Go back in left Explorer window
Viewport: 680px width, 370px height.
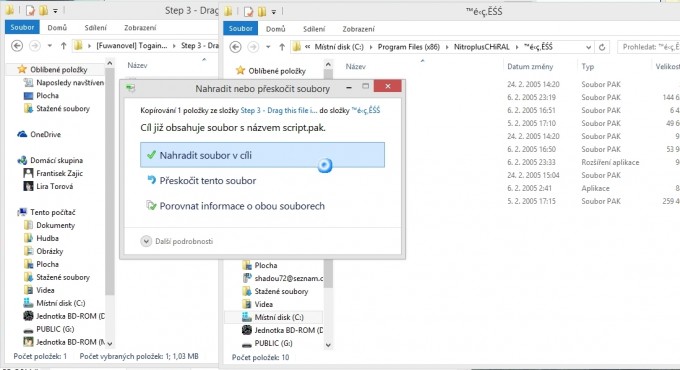[17, 46]
